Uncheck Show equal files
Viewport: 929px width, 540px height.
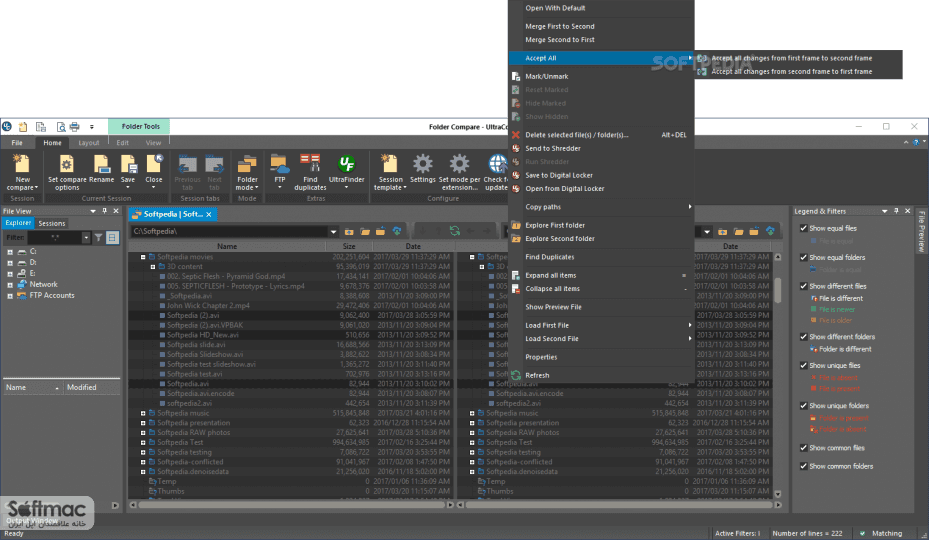point(803,228)
